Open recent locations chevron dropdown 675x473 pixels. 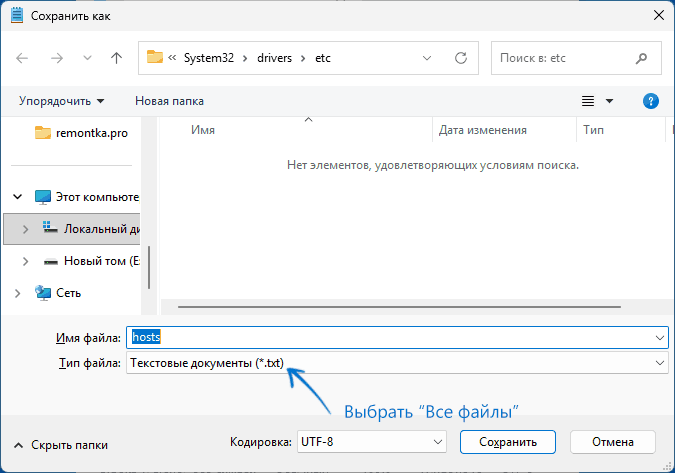tap(87, 58)
